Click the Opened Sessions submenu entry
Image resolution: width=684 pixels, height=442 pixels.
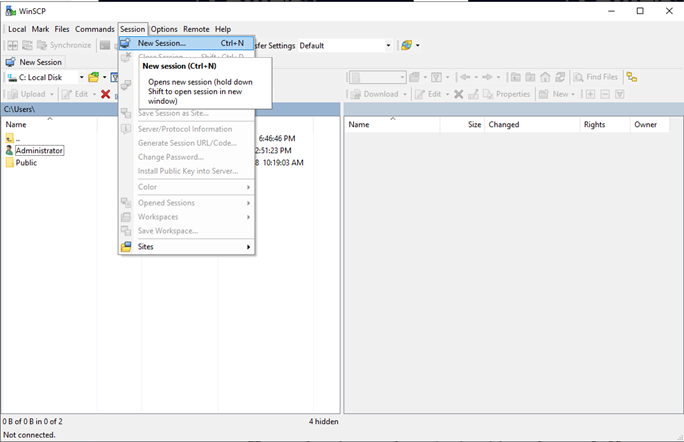click(187, 203)
